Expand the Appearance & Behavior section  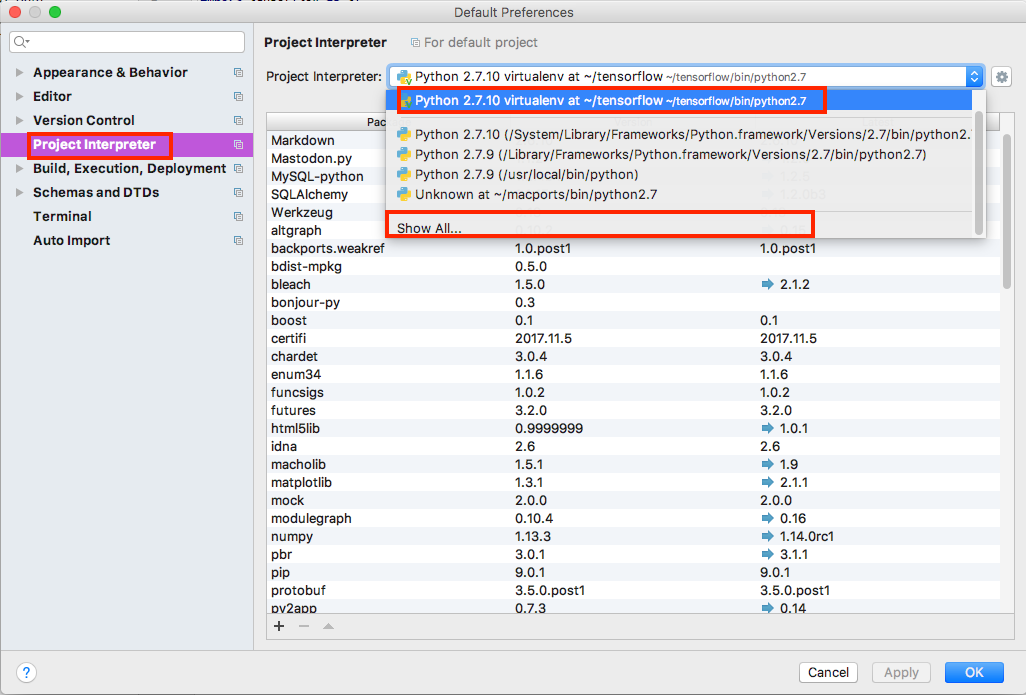pyautogui.click(x=20, y=73)
